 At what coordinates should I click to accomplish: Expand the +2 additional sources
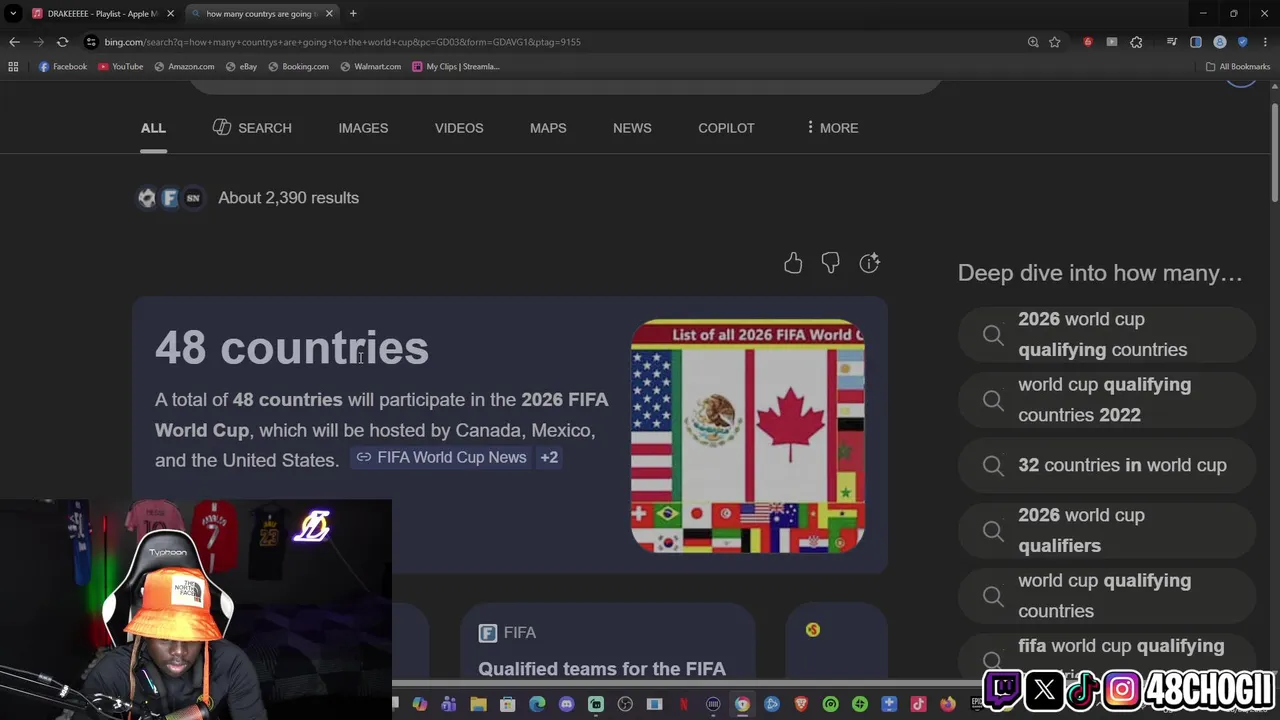pos(549,457)
